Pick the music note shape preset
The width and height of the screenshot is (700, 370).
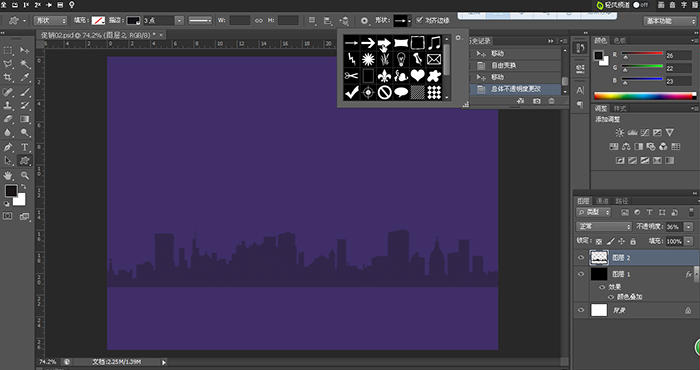click(434, 43)
